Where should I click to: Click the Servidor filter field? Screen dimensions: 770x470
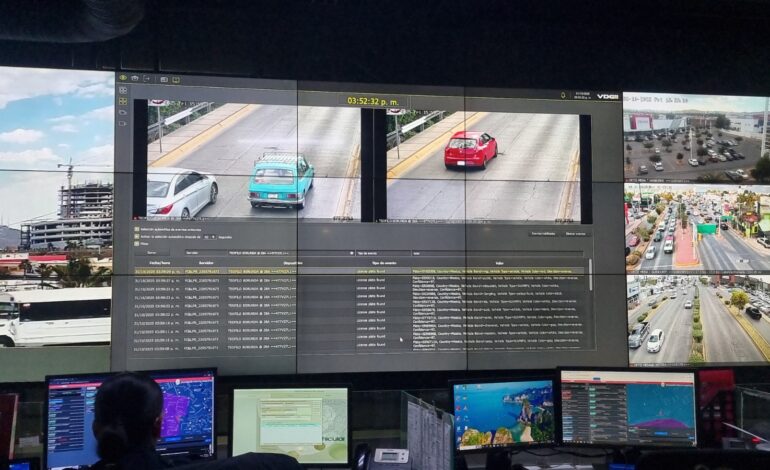205,253
